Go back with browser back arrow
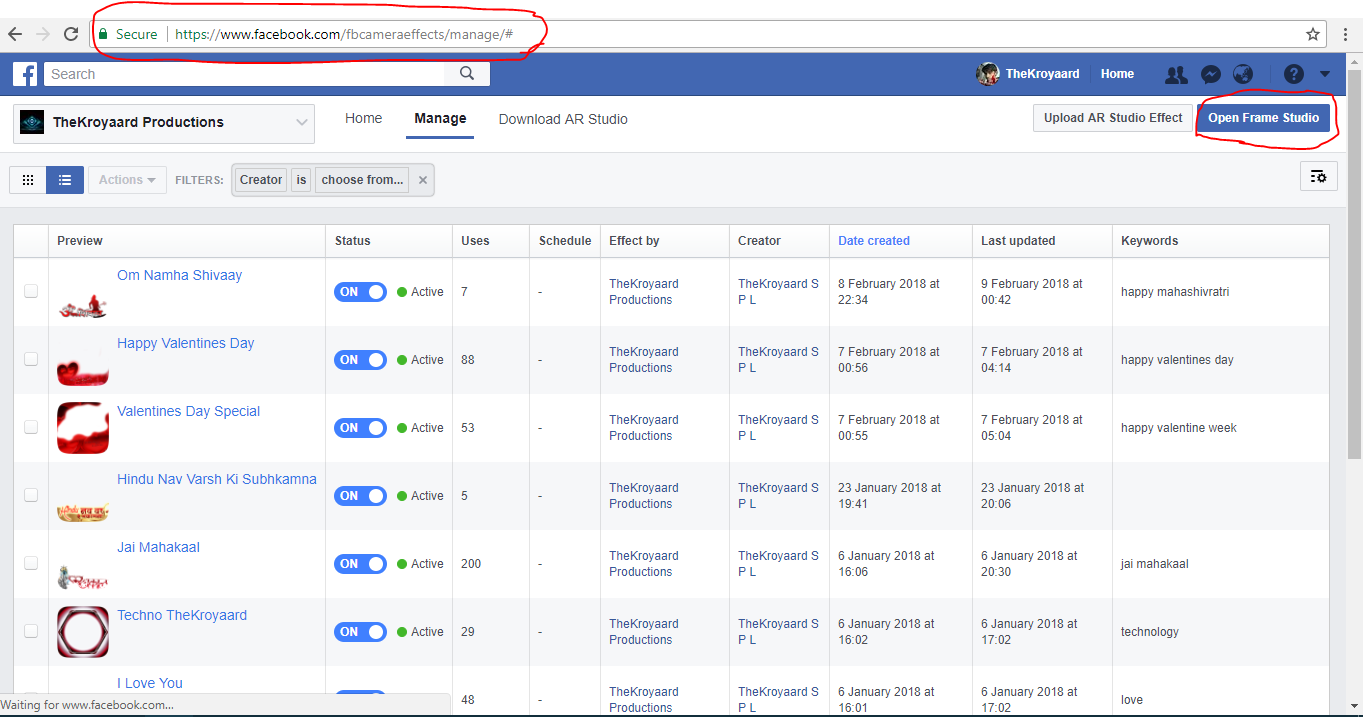This screenshot has width=1363, height=717. pos(14,34)
